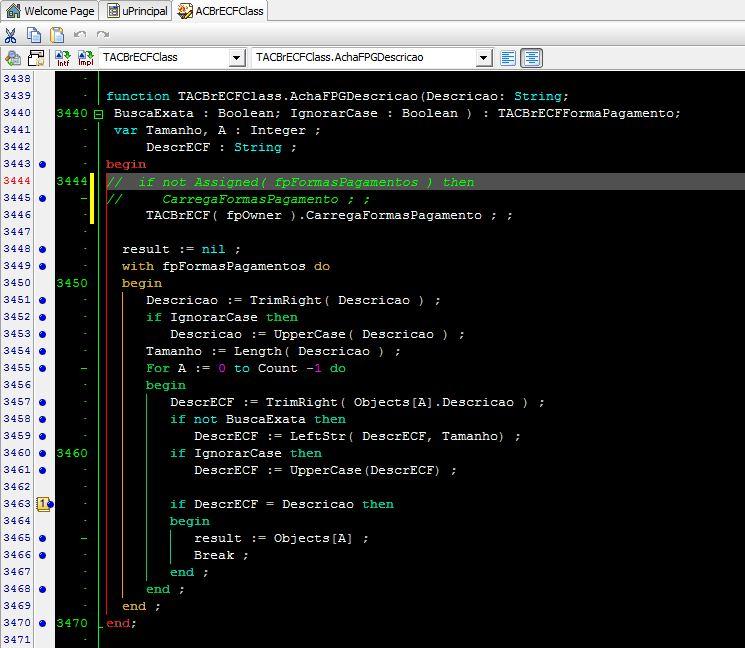Click the find/search references toolbar icon

pyautogui.click(x=13, y=58)
